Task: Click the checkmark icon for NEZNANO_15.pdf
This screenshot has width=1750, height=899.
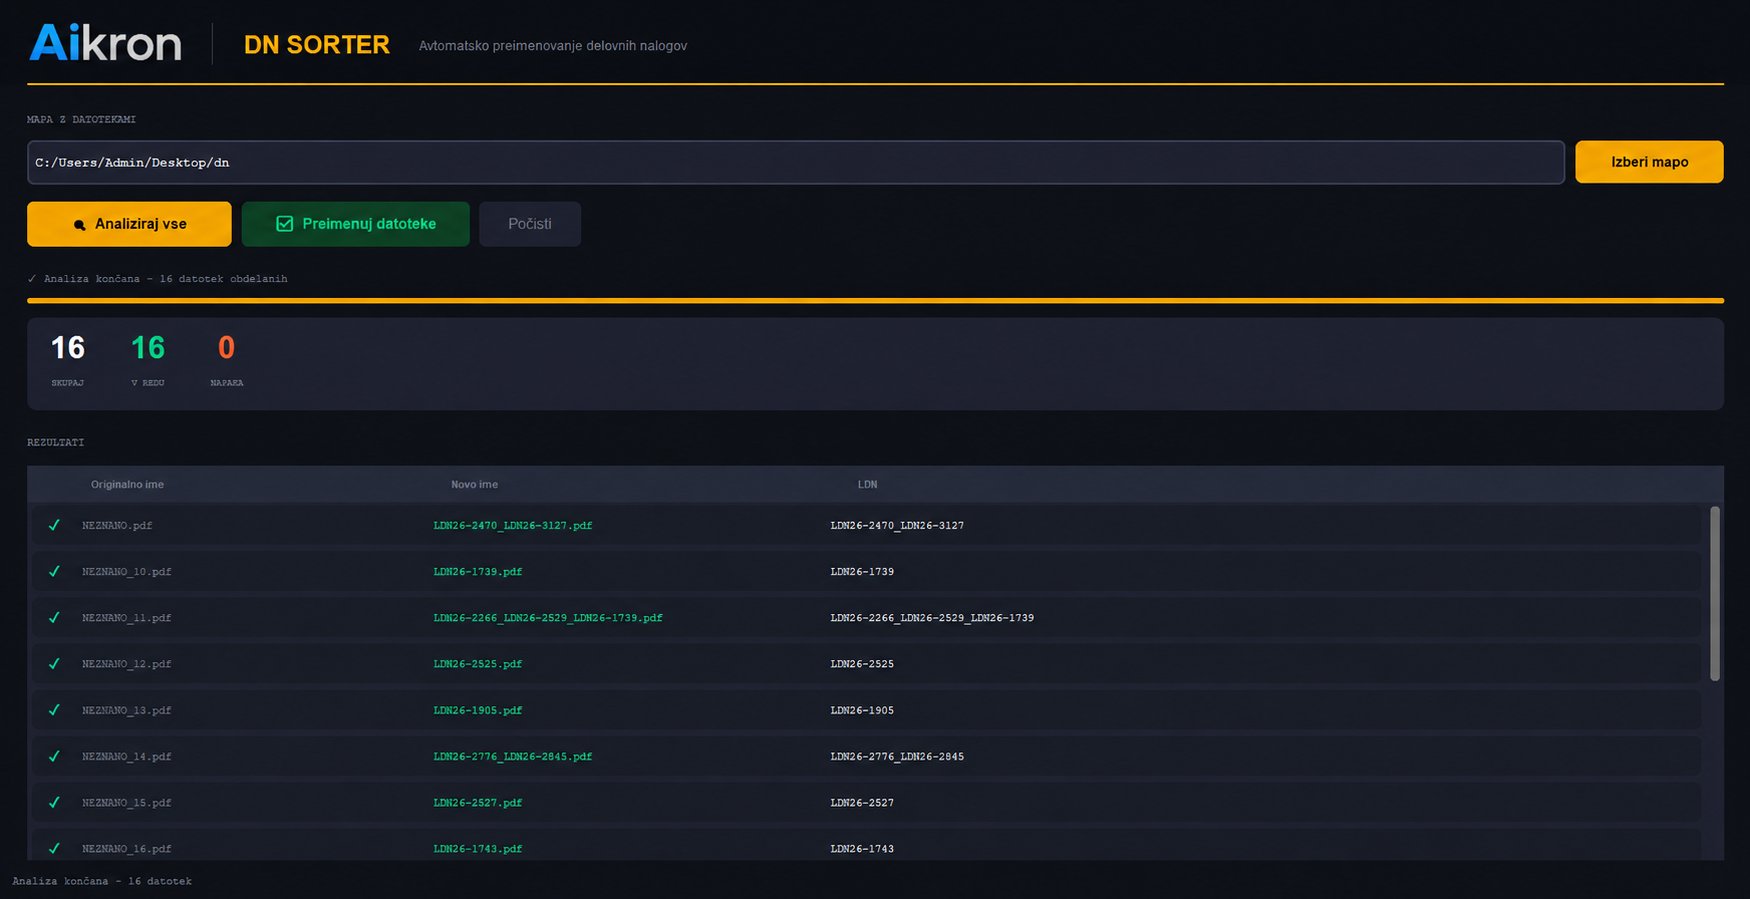Action: coord(54,802)
